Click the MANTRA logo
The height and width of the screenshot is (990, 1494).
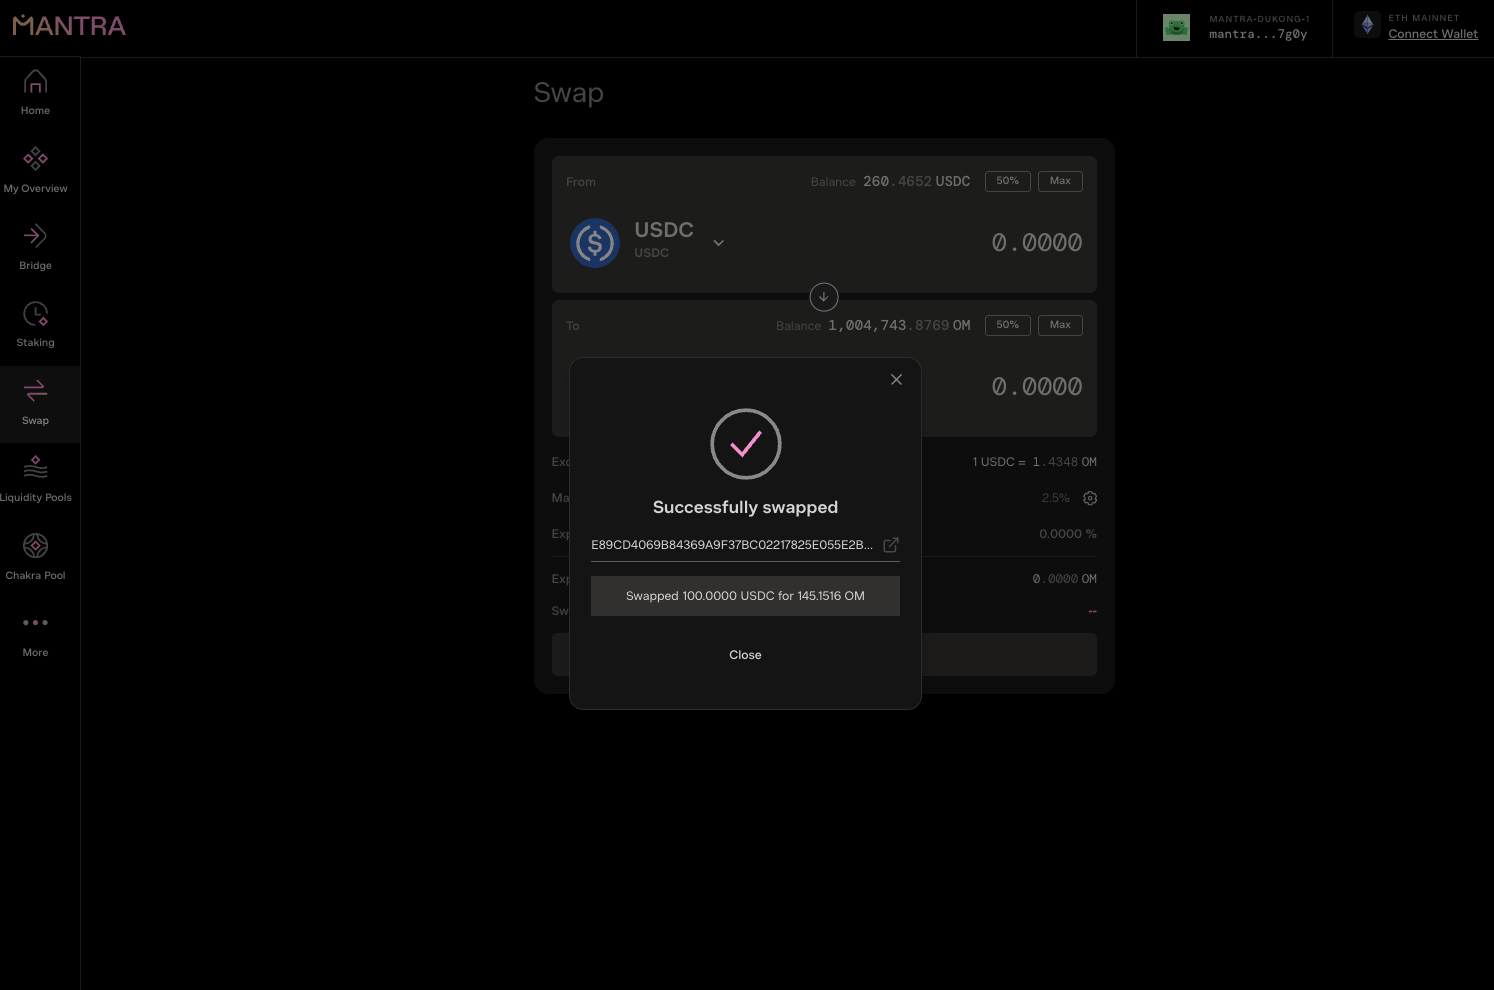click(69, 26)
